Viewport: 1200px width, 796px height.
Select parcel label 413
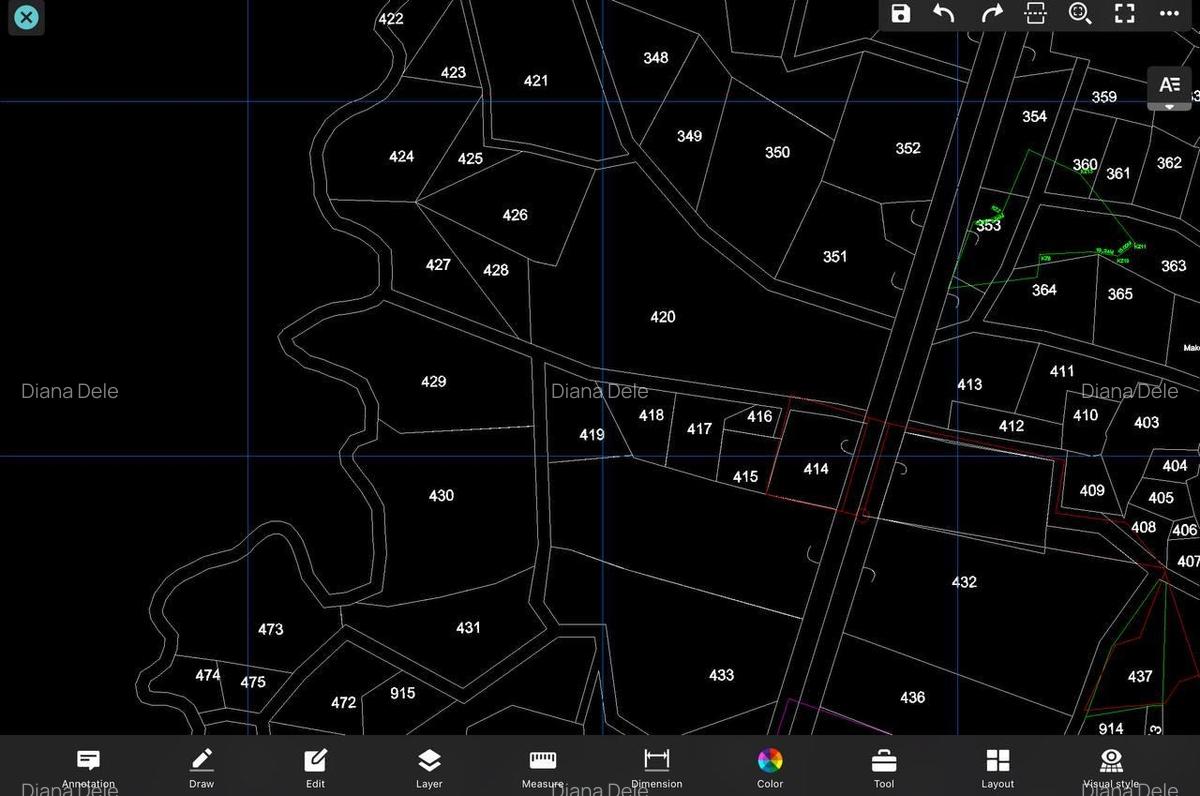[x=969, y=385]
